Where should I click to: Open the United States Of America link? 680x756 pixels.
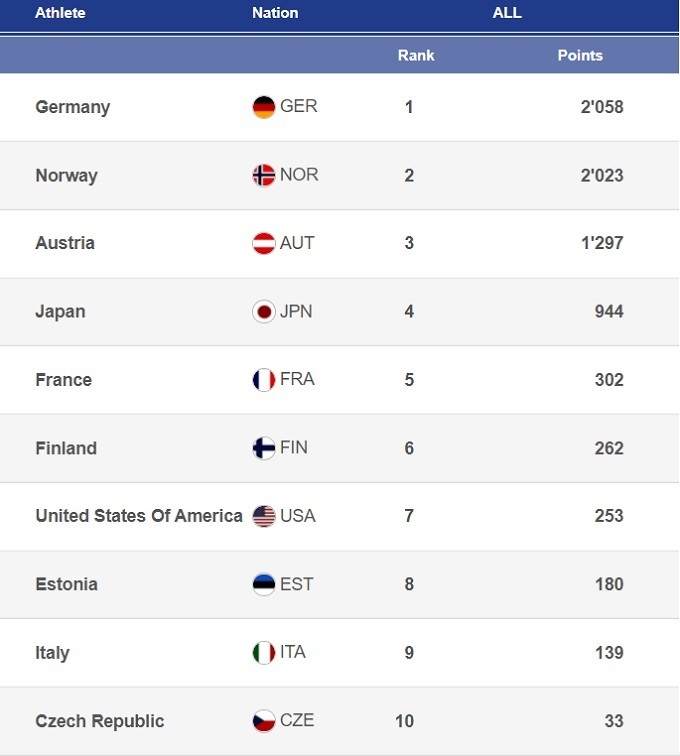(x=139, y=516)
